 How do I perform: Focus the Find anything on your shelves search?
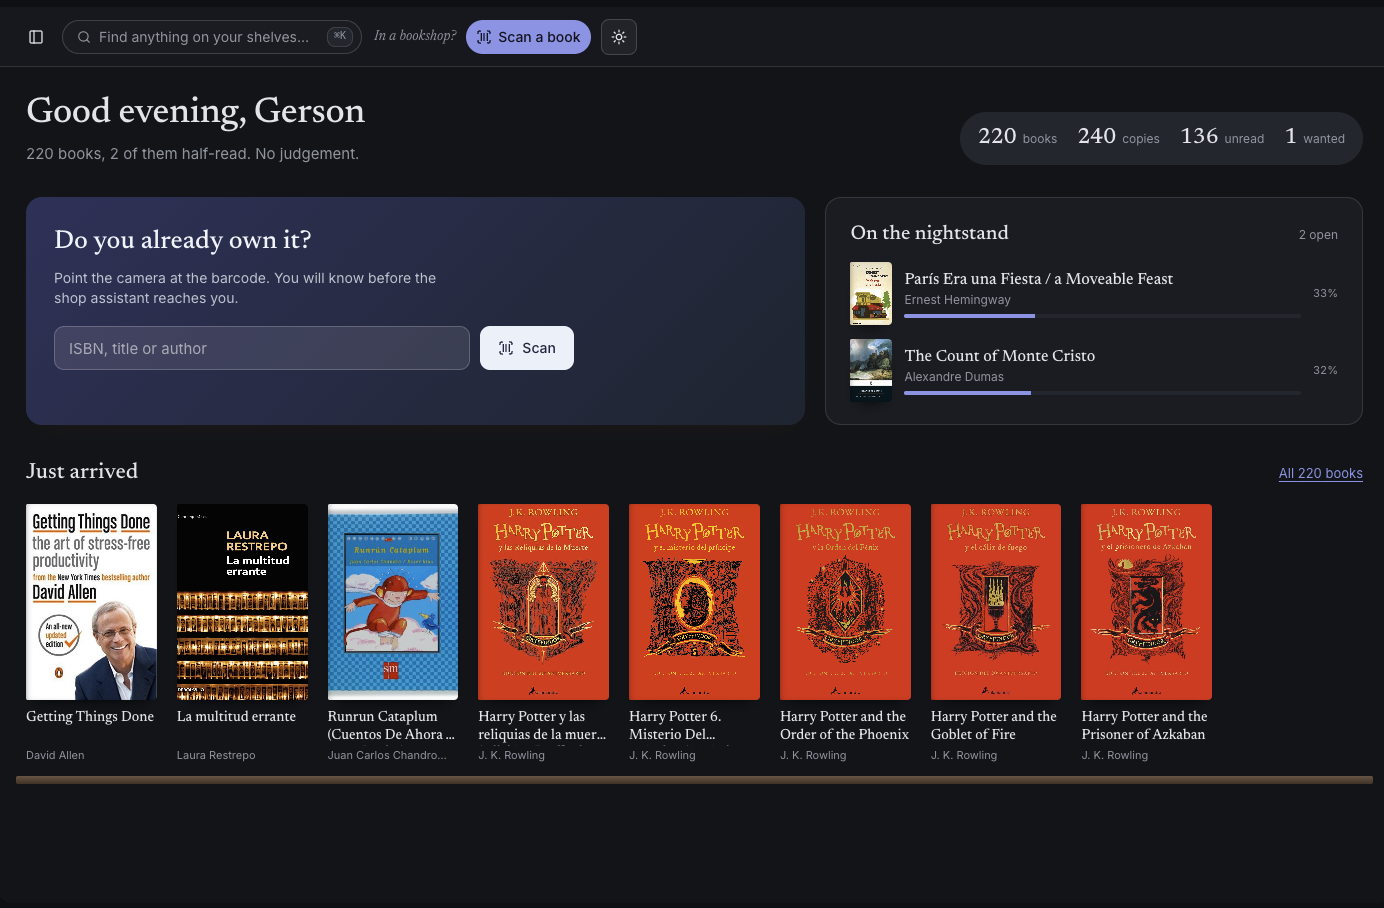pyautogui.click(x=211, y=37)
